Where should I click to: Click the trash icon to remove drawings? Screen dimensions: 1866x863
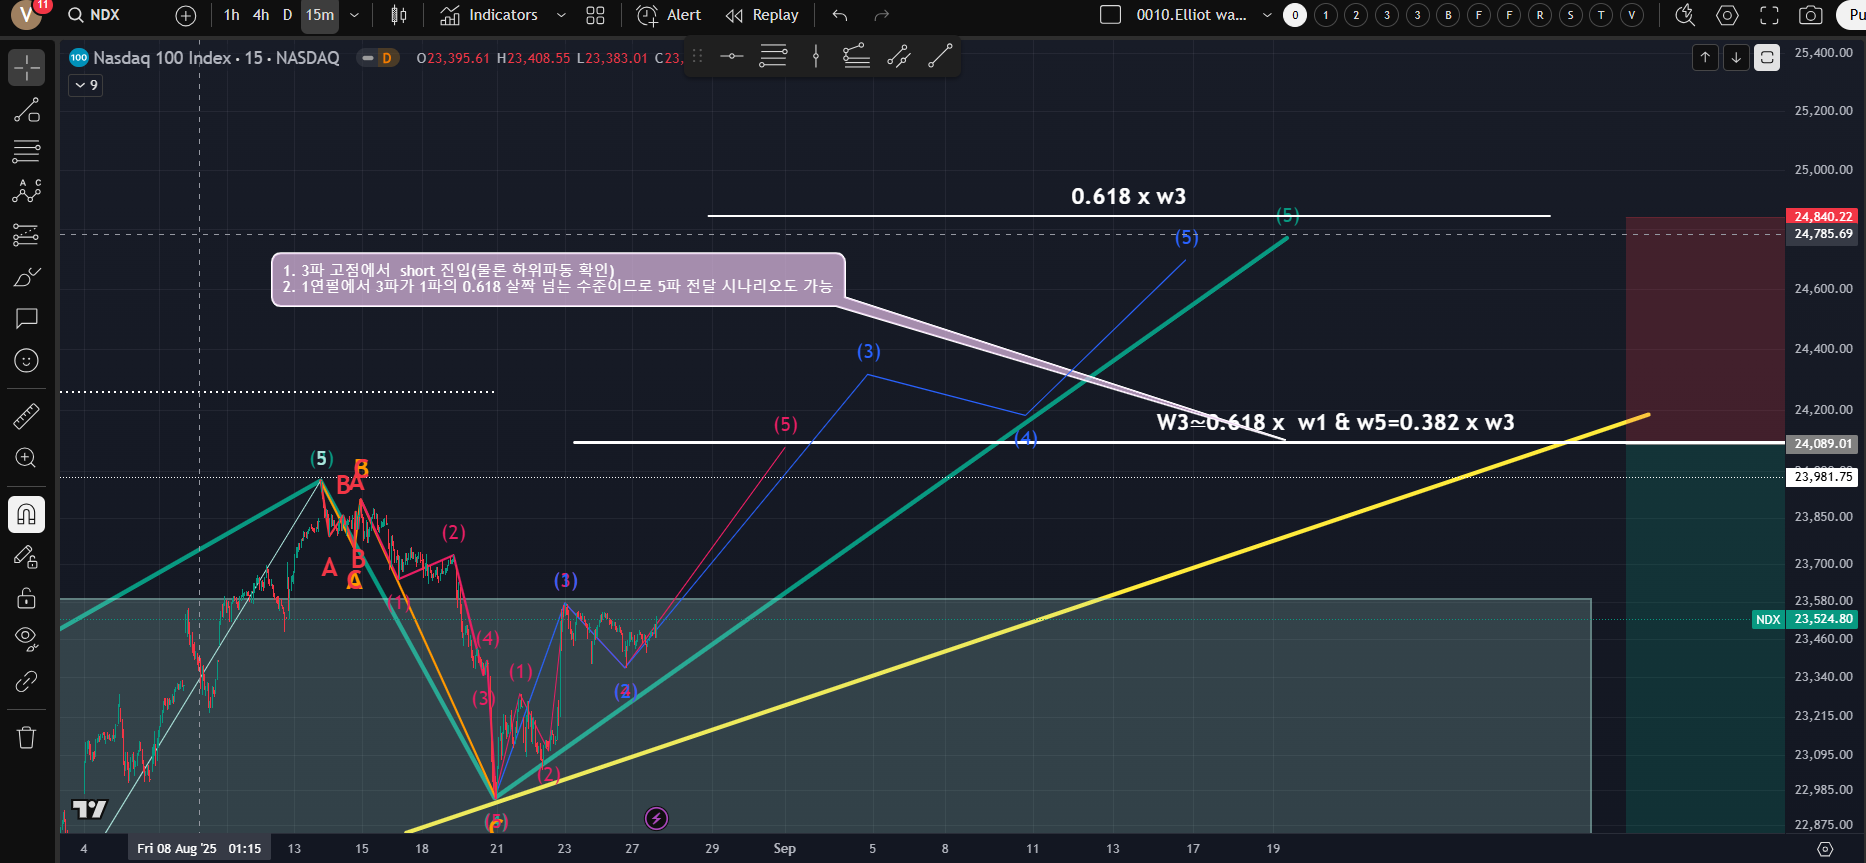point(27,738)
